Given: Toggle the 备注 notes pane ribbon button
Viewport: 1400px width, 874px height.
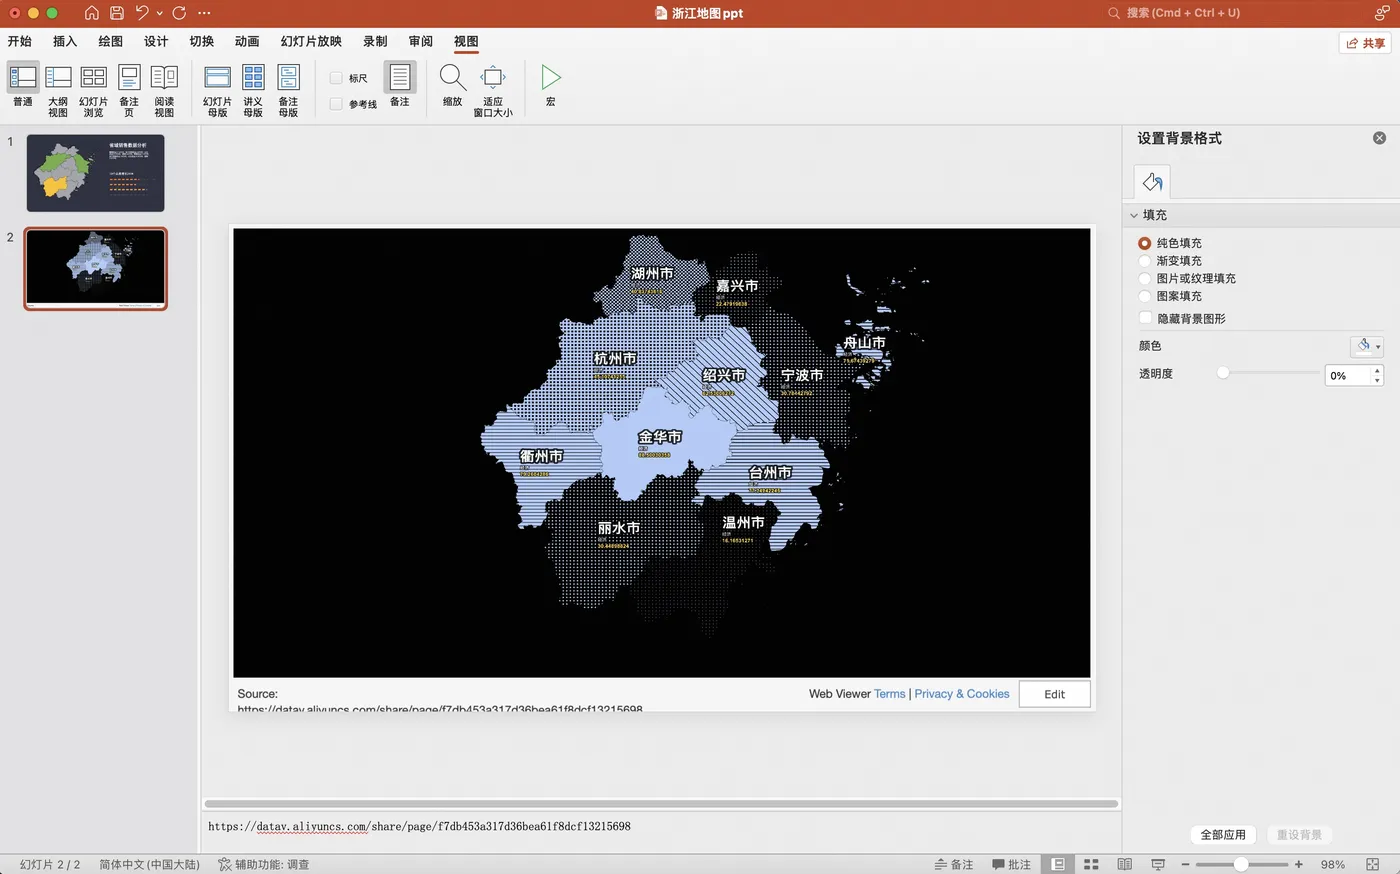Looking at the screenshot, I should click(x=400, y=86).
